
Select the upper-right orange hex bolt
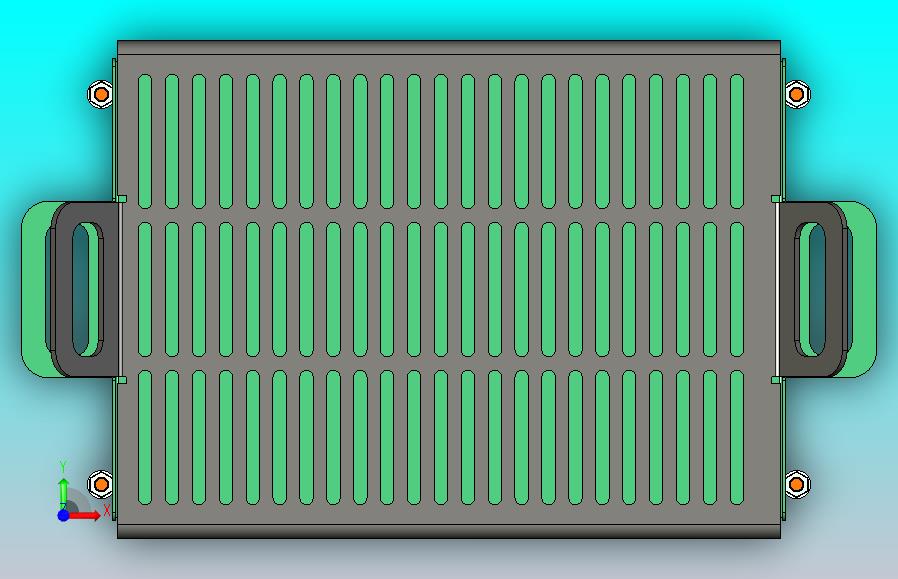click(x=797, y=93)
